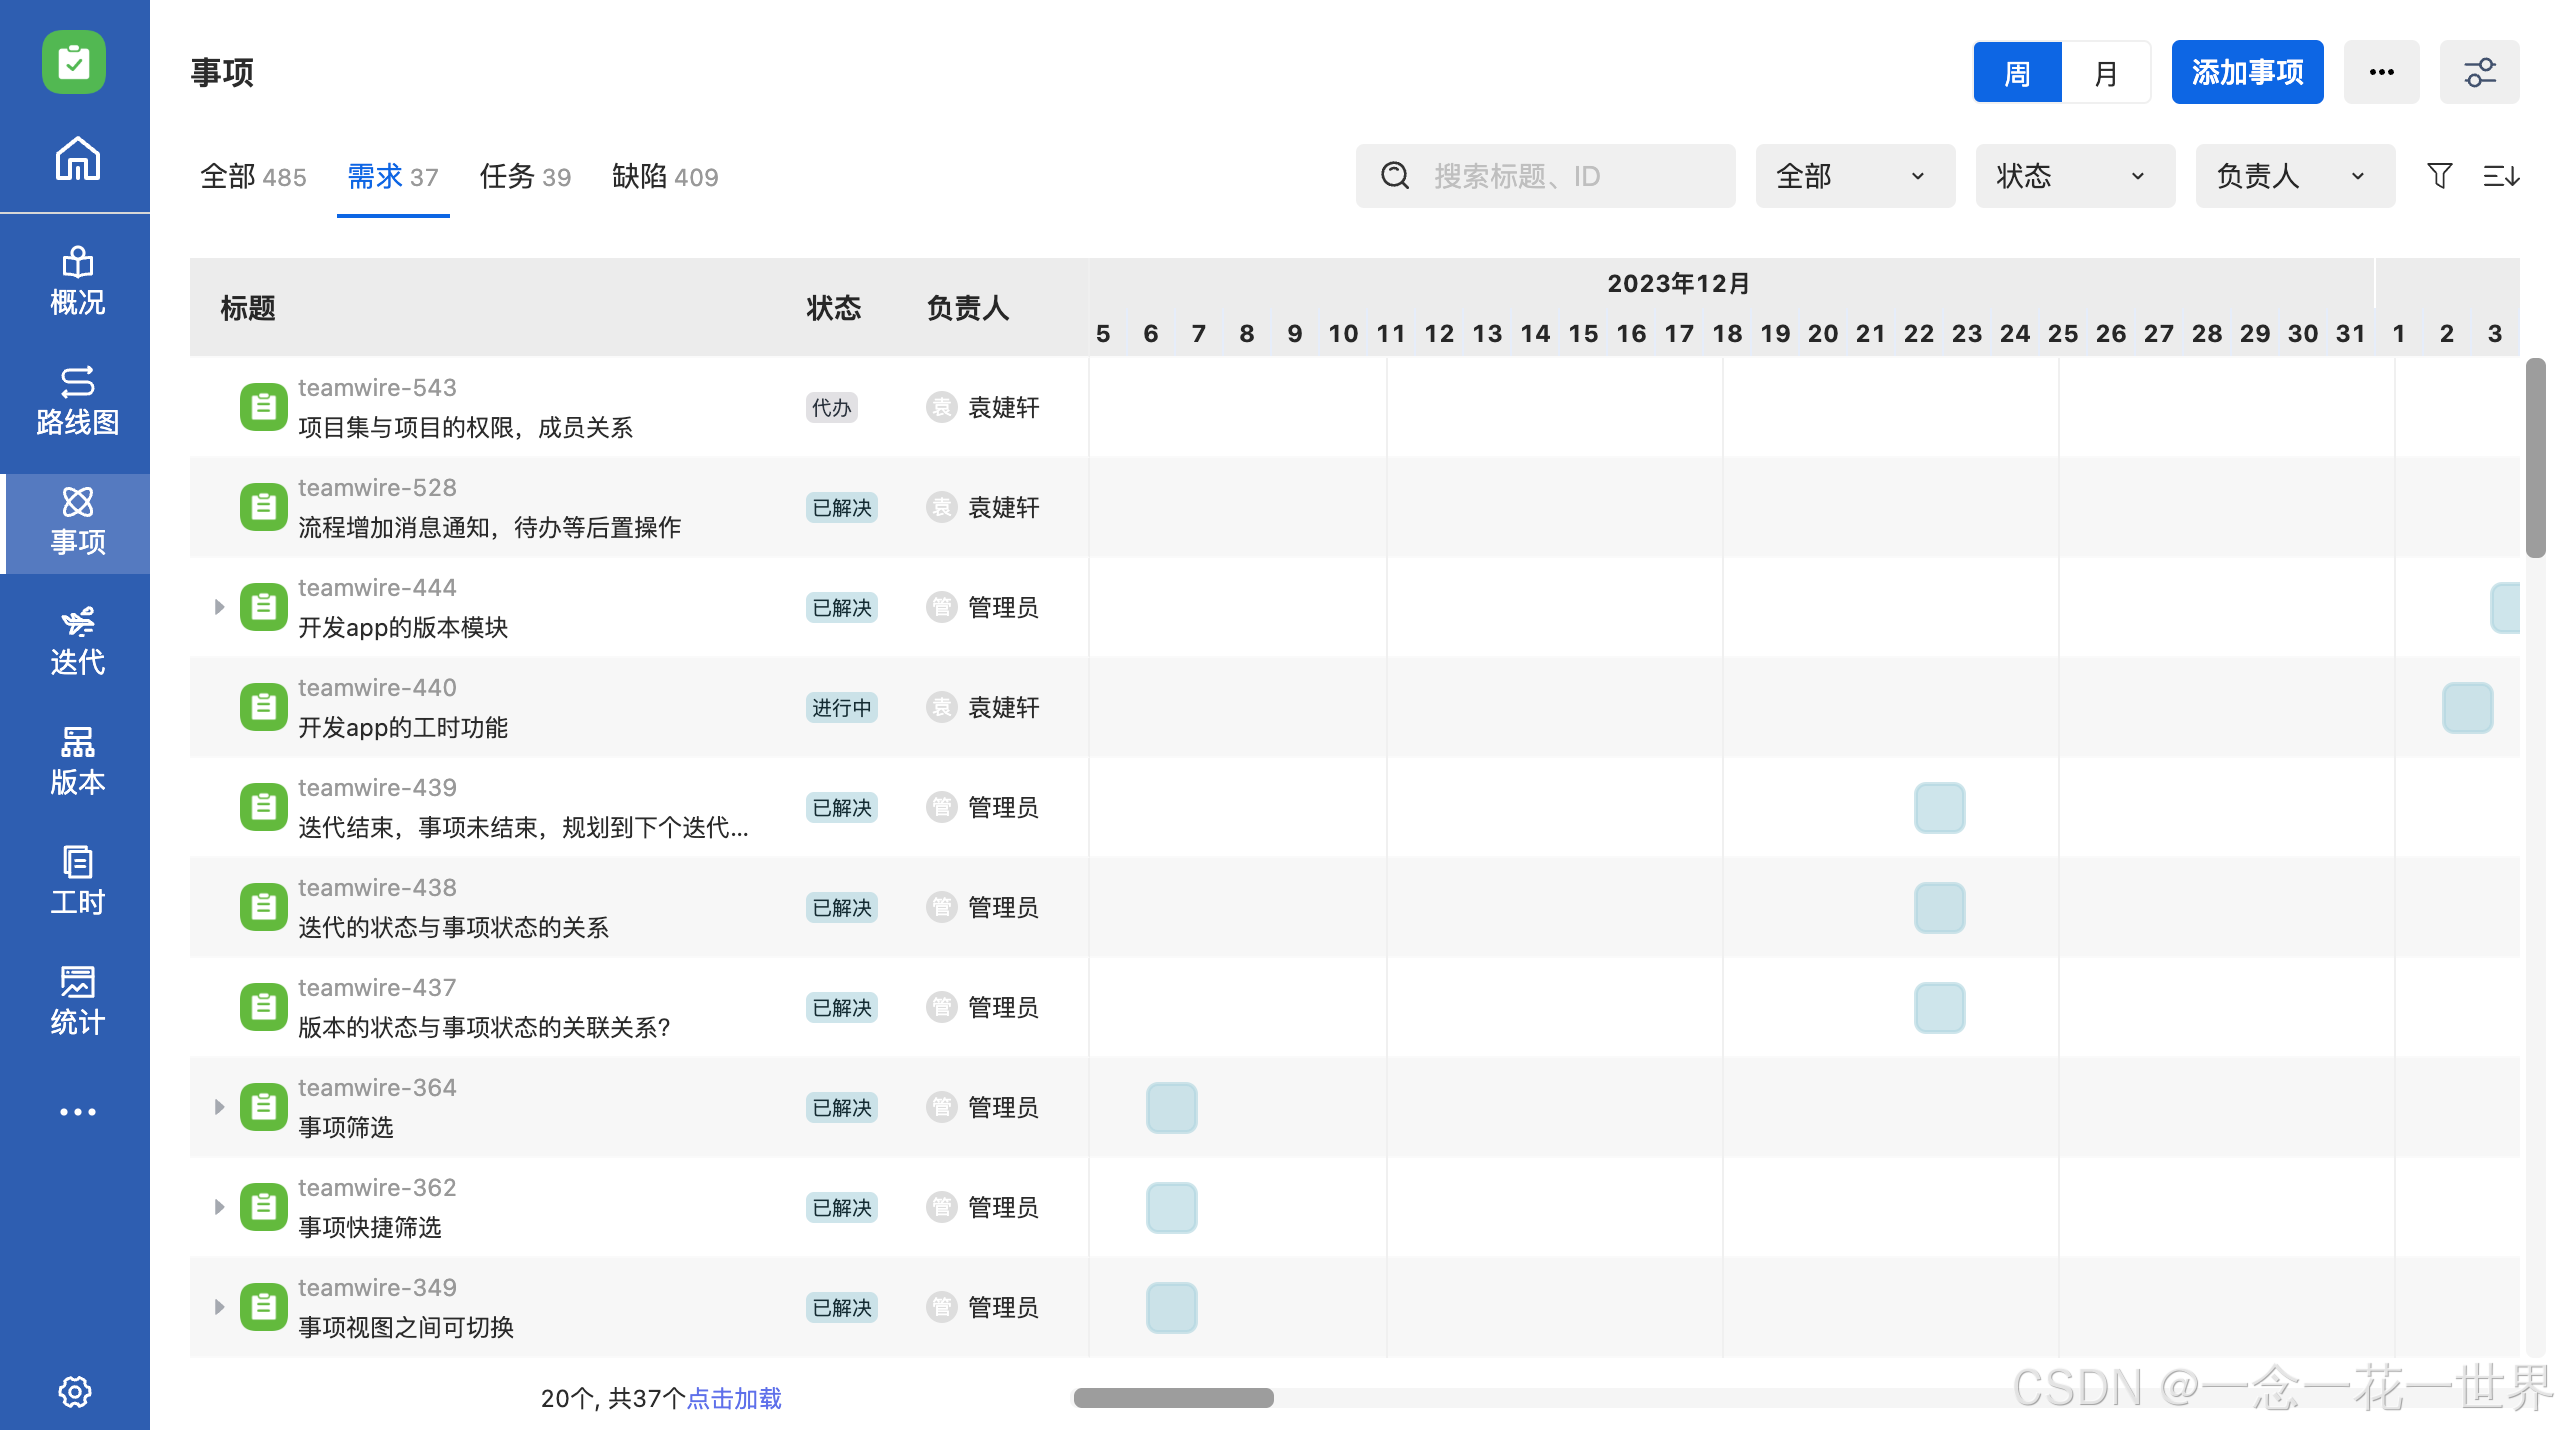Open the 负责人 assignee dropdown
Image resolution: width=2560 pixels, height=1430 pixels.
pos(2294,176)
